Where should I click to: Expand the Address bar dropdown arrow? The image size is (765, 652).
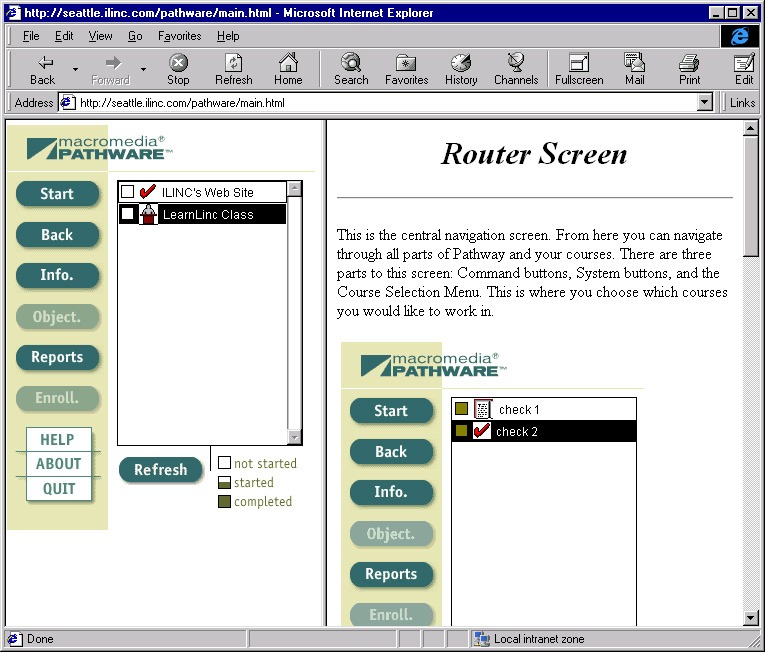(x=704, y=102)
